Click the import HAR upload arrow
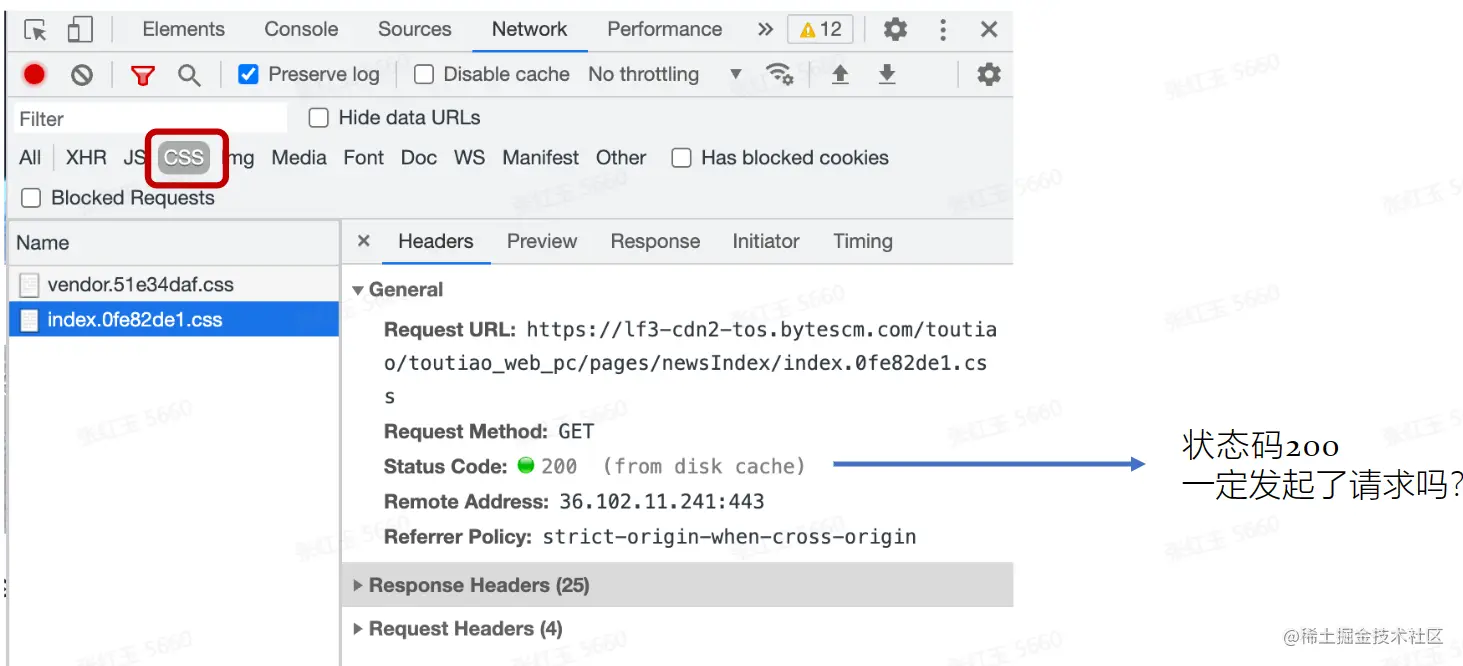The image size is (1463, 666). pyautogui.click(x=840, y=75)
